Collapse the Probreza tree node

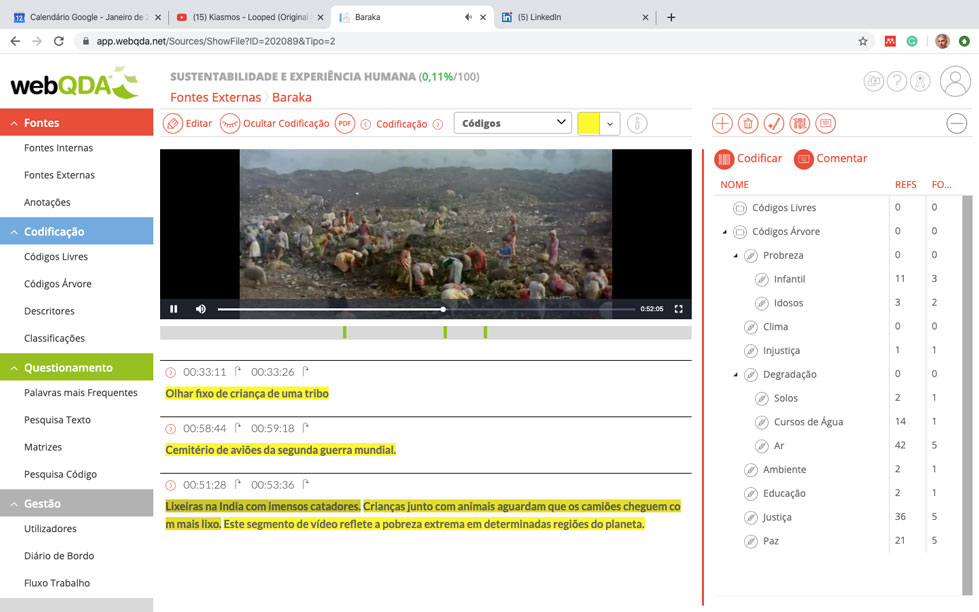click(x=735, y=255)
